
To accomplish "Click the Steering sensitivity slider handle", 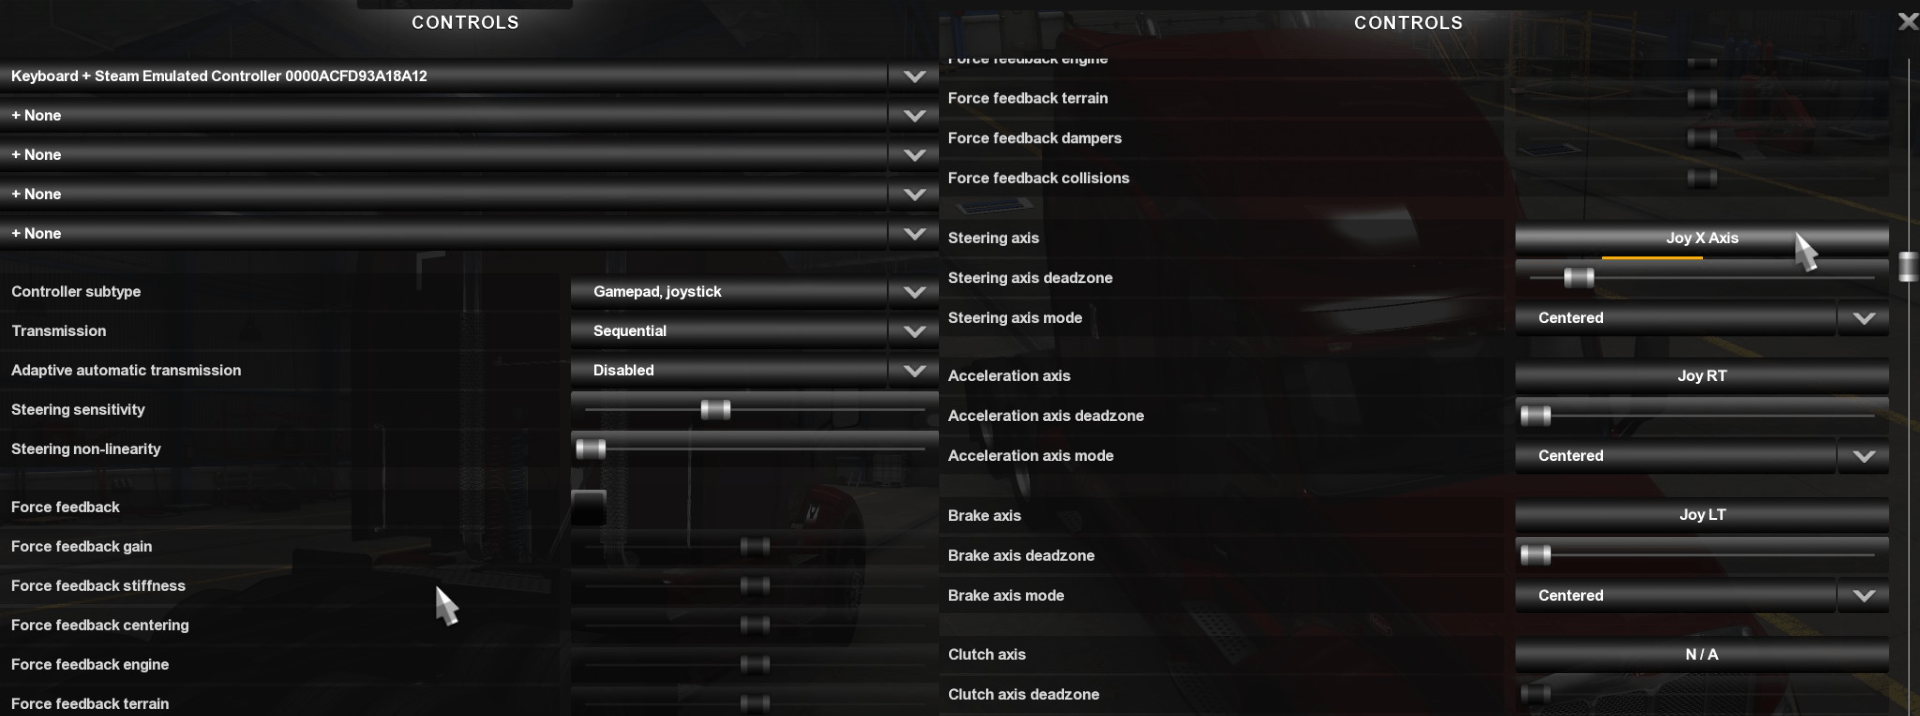I will point(716,410).
